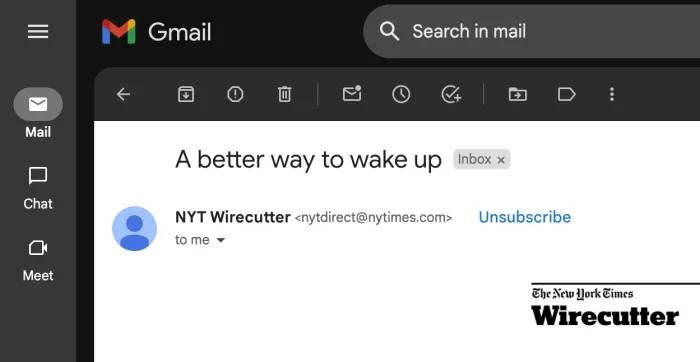Expand recipient details arrow next to "to me"

221,240
